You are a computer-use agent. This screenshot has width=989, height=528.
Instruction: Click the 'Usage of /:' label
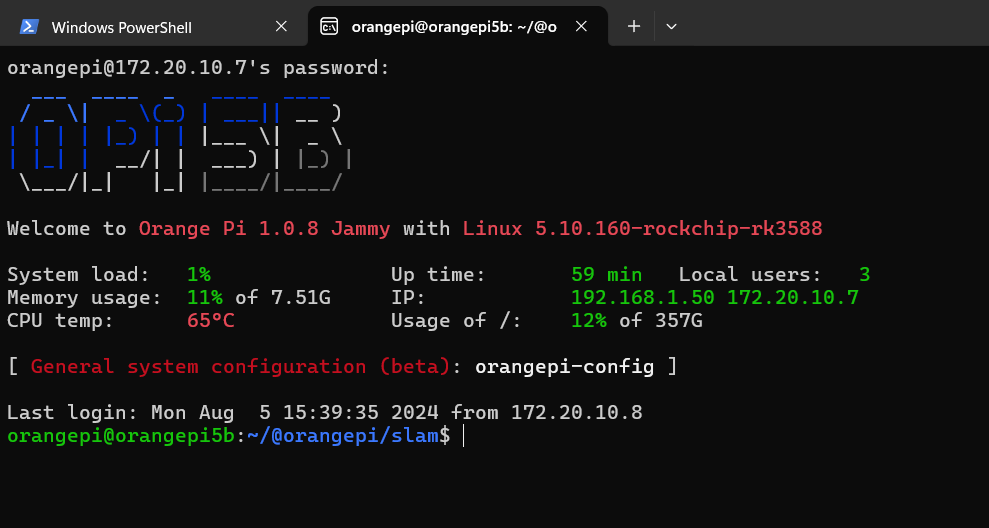(457, 320)
